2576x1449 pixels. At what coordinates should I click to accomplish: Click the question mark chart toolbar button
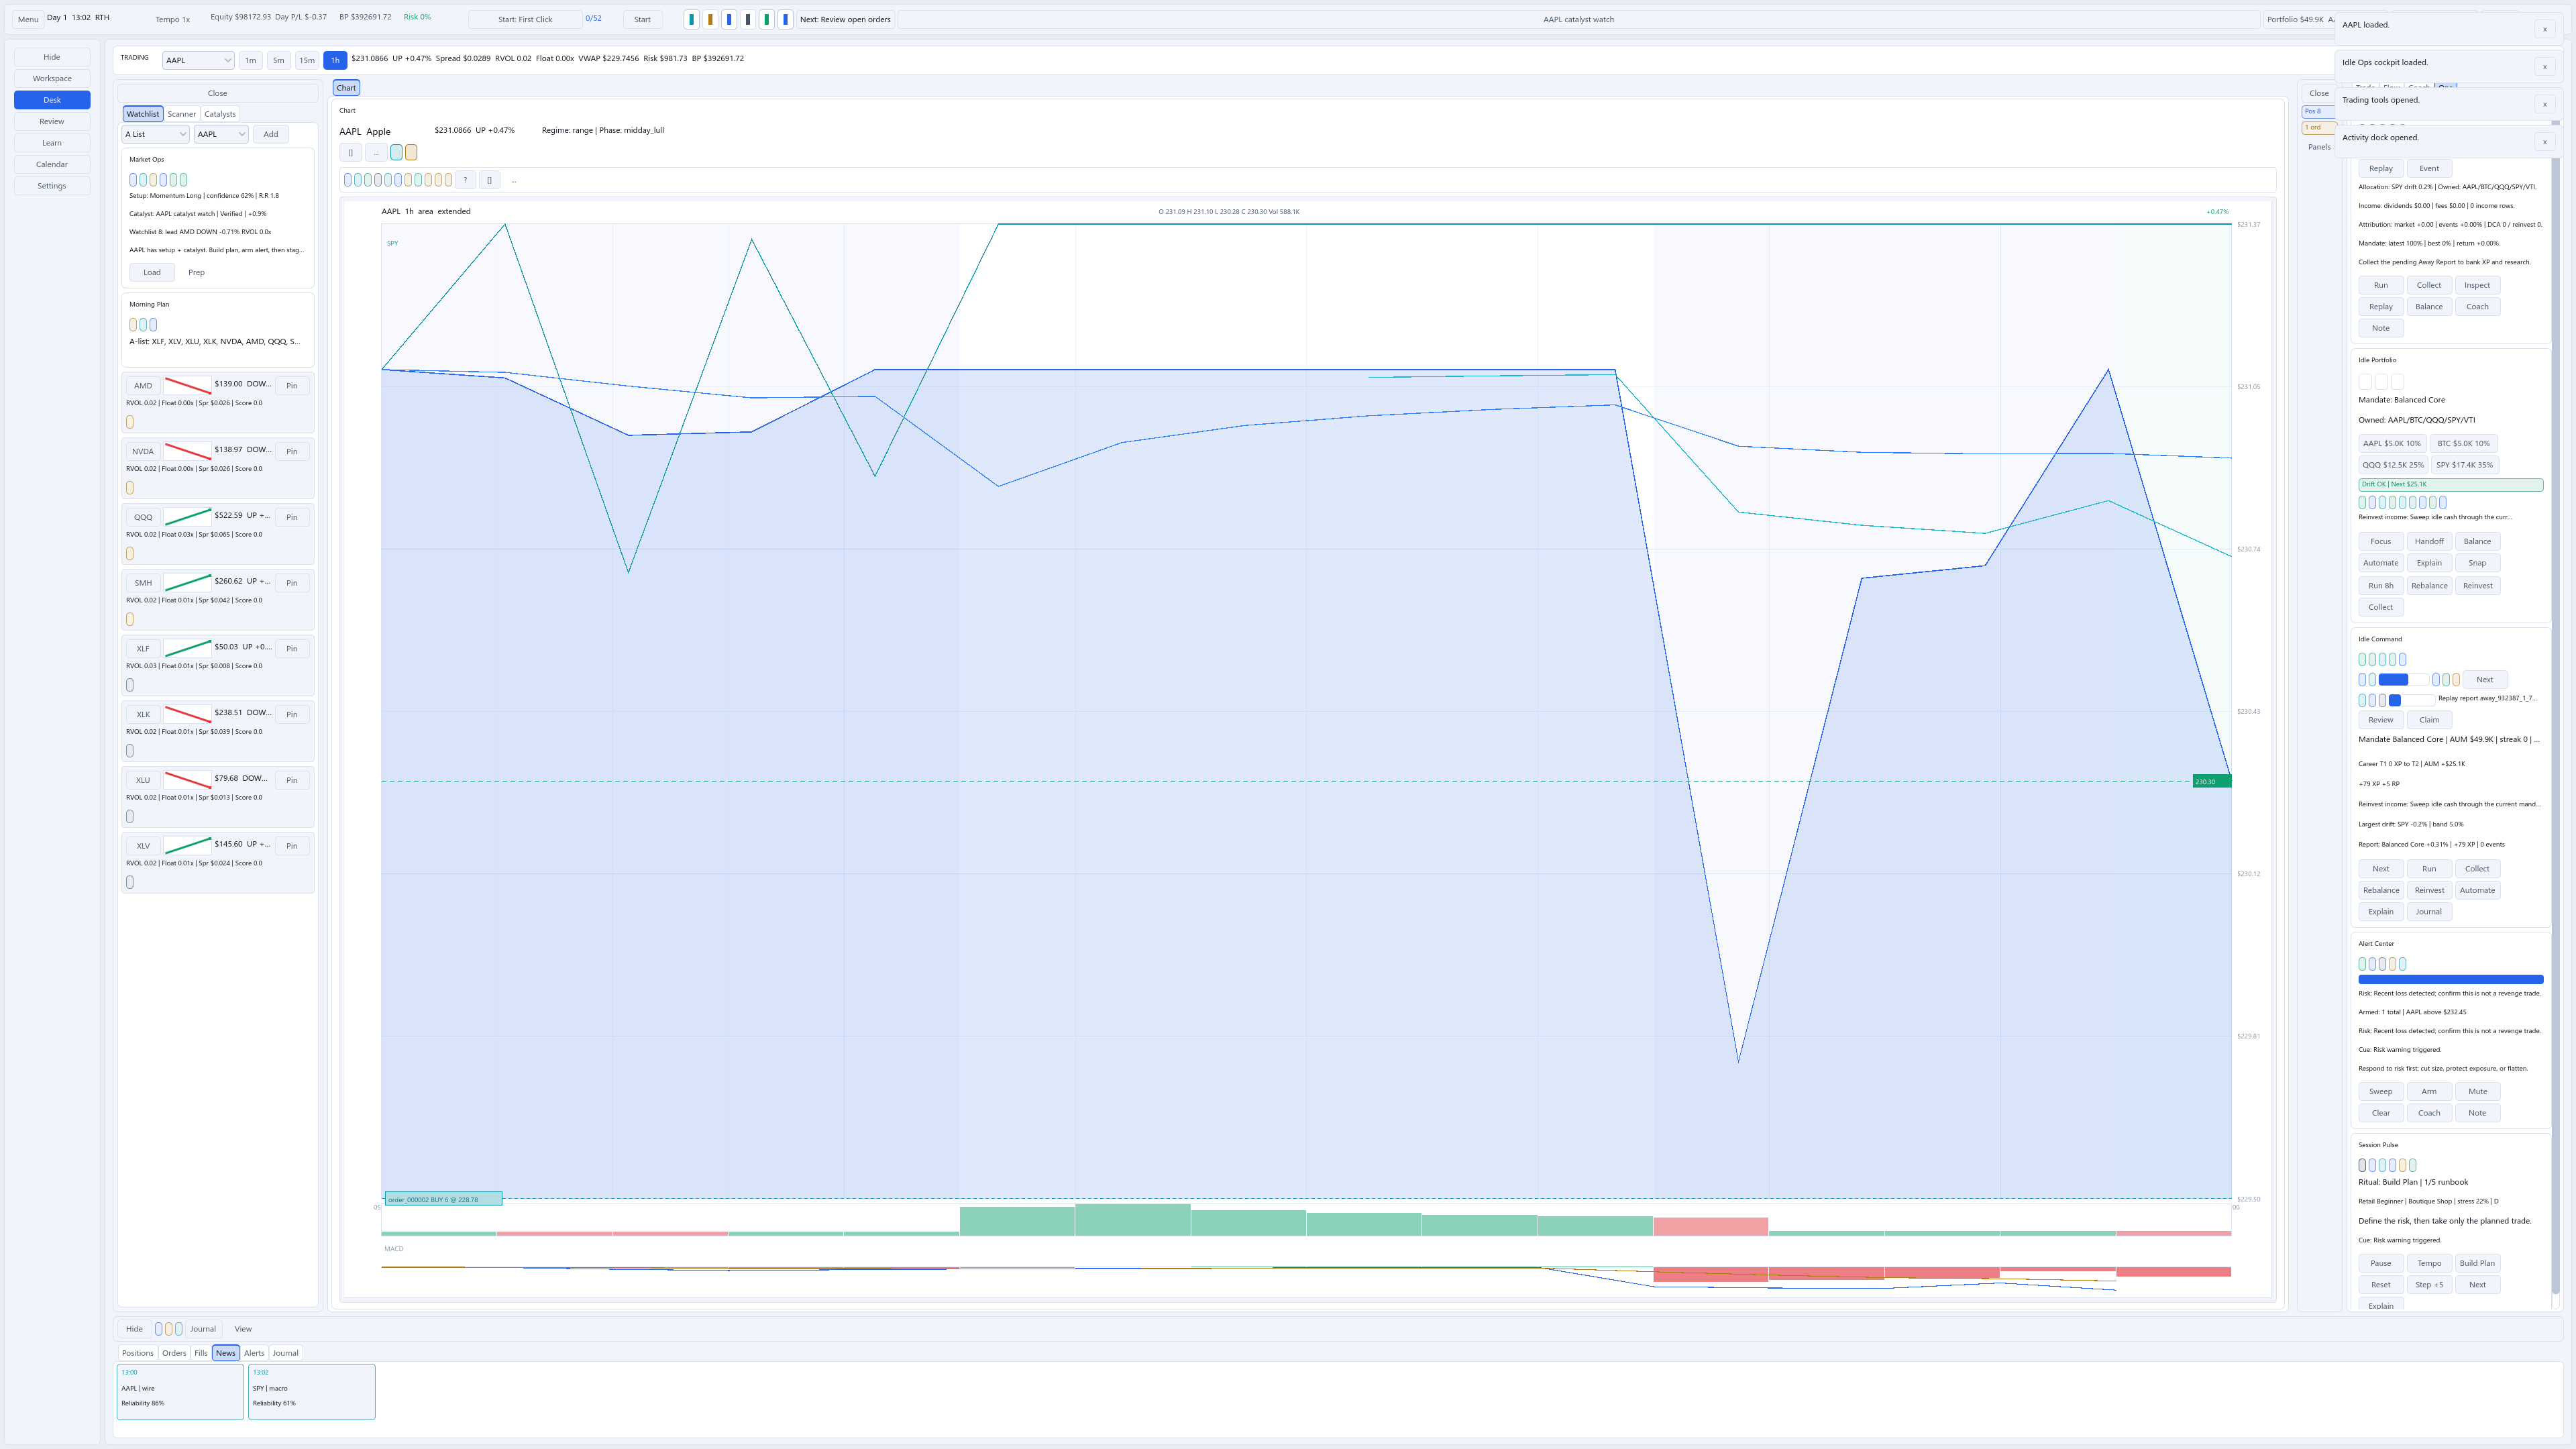tap(465, 180)
